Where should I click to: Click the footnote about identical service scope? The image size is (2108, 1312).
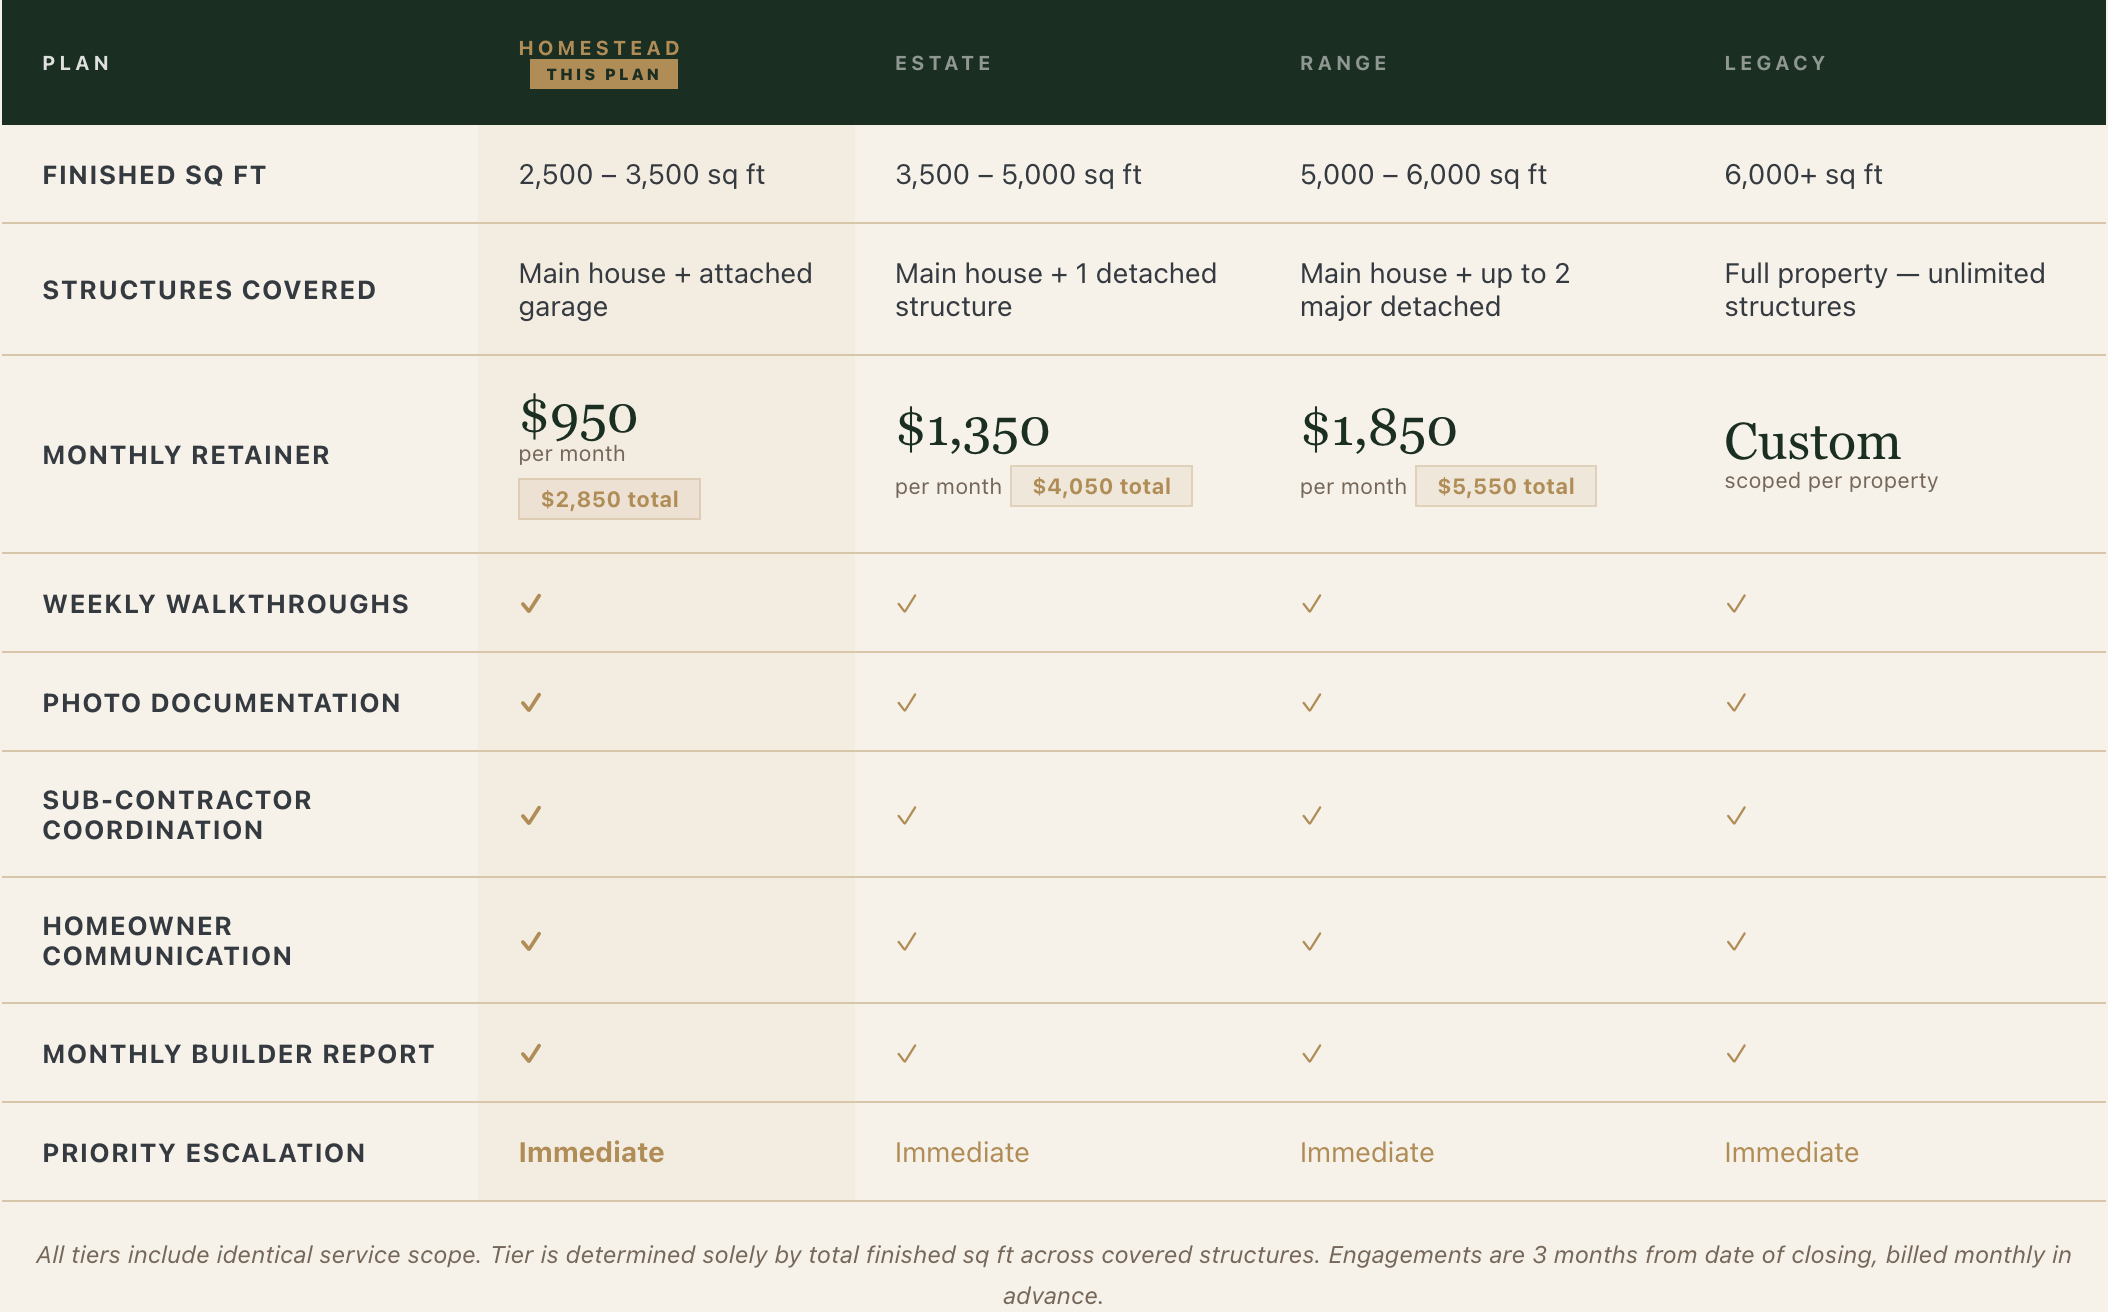[x=1054, y=1275]
